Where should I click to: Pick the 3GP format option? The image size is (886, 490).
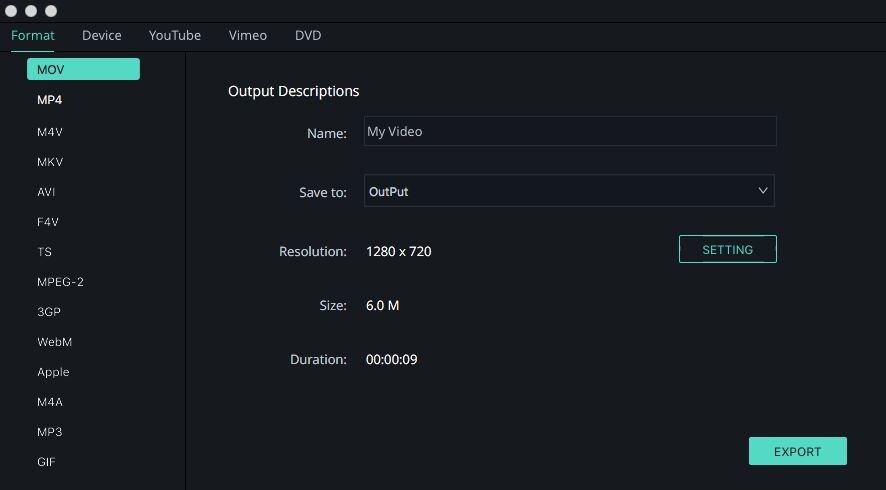(x=49, y=312)
